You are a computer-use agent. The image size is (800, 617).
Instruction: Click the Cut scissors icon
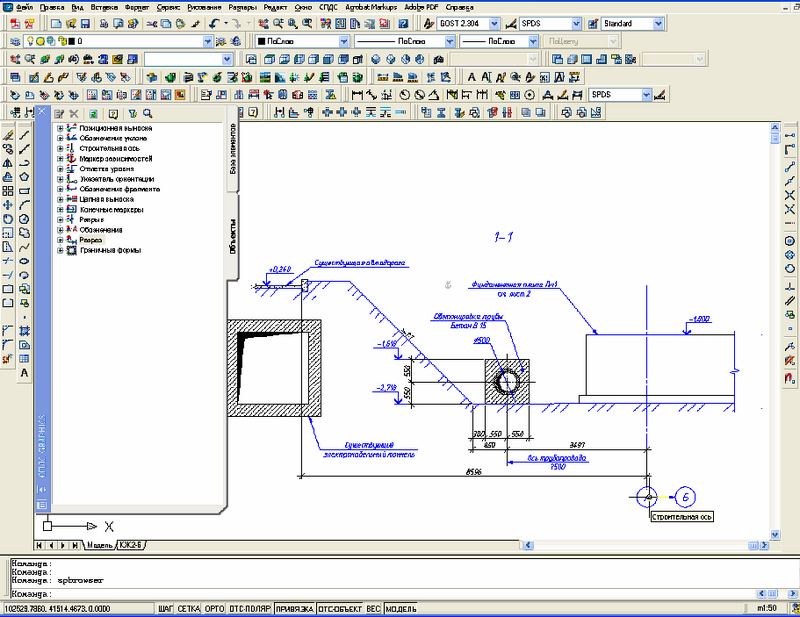coord(152,23)
